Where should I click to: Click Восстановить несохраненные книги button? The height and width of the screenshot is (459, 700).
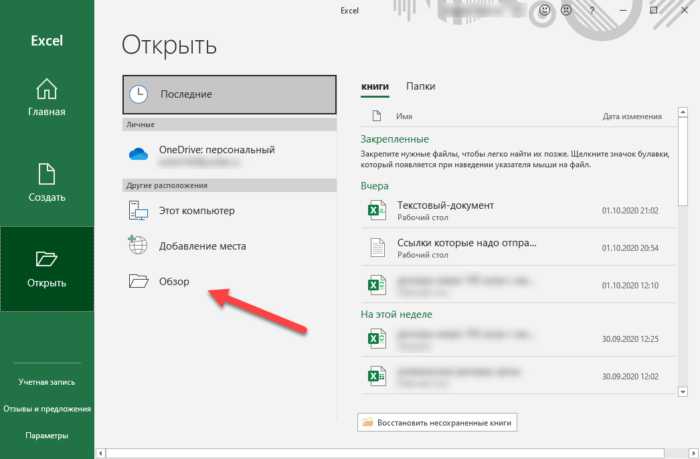[x=437, y=422]
